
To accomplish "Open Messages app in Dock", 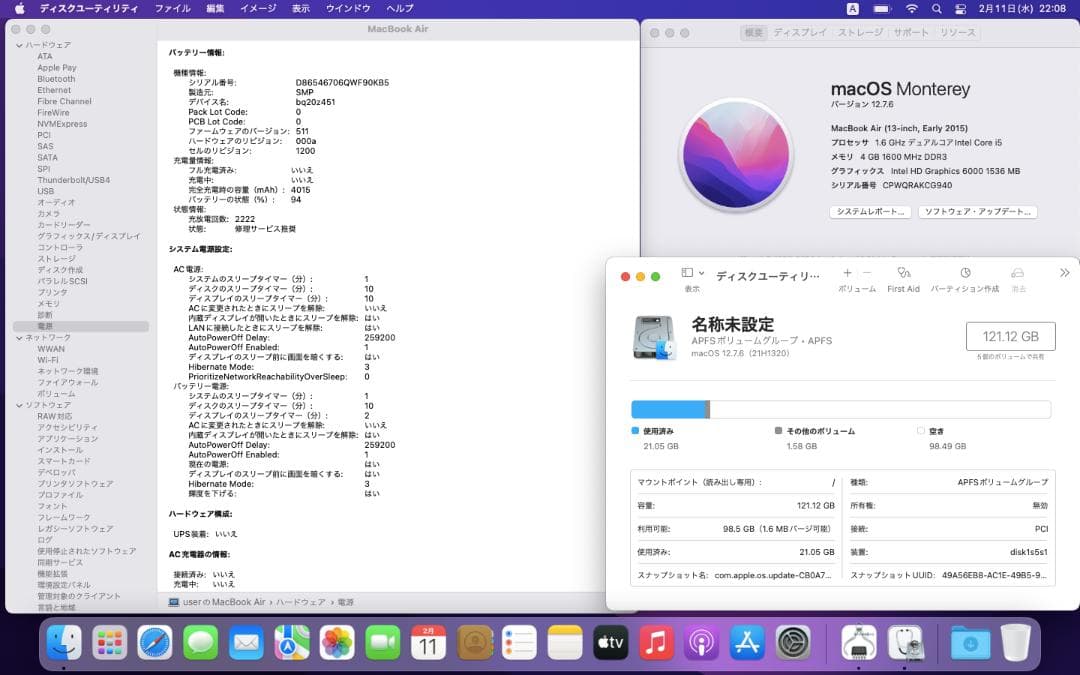I will click(200, 643).
